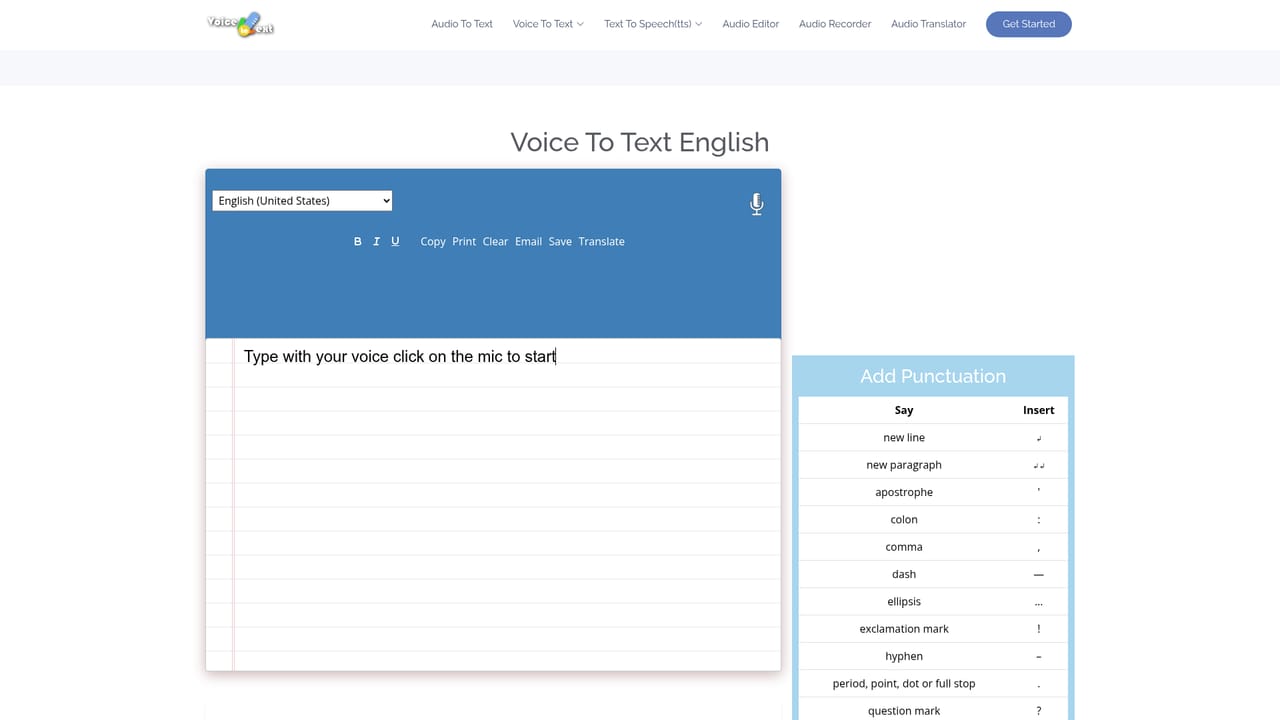
Task: Open the Audio Recorder page
Action: (835, 24)
